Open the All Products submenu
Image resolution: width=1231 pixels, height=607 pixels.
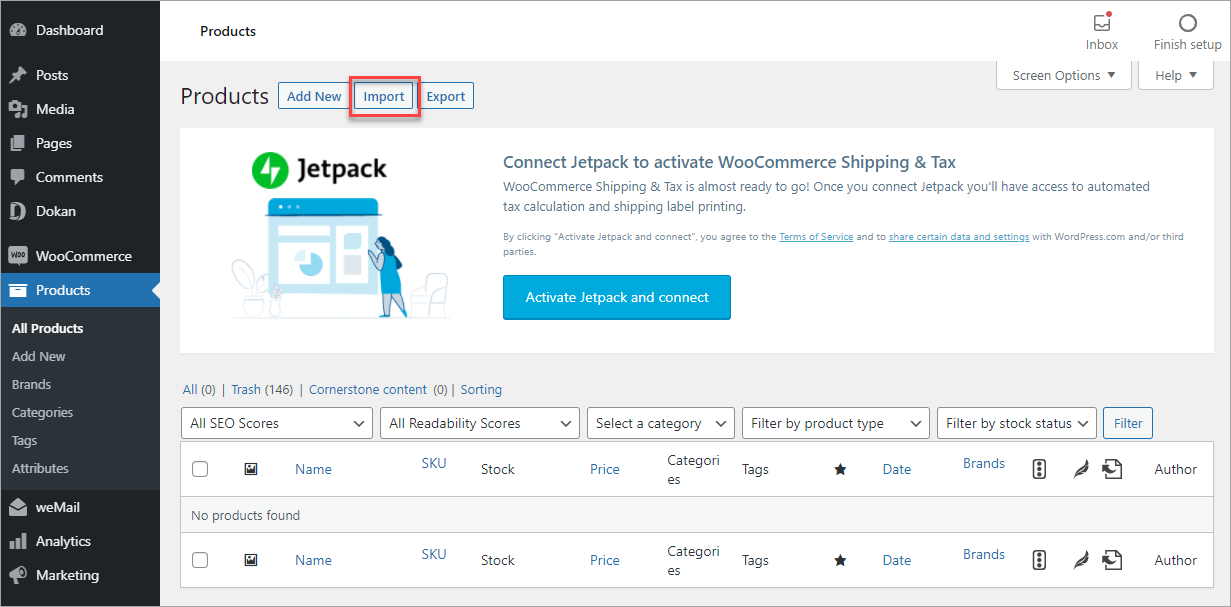(x=47, y=328)
